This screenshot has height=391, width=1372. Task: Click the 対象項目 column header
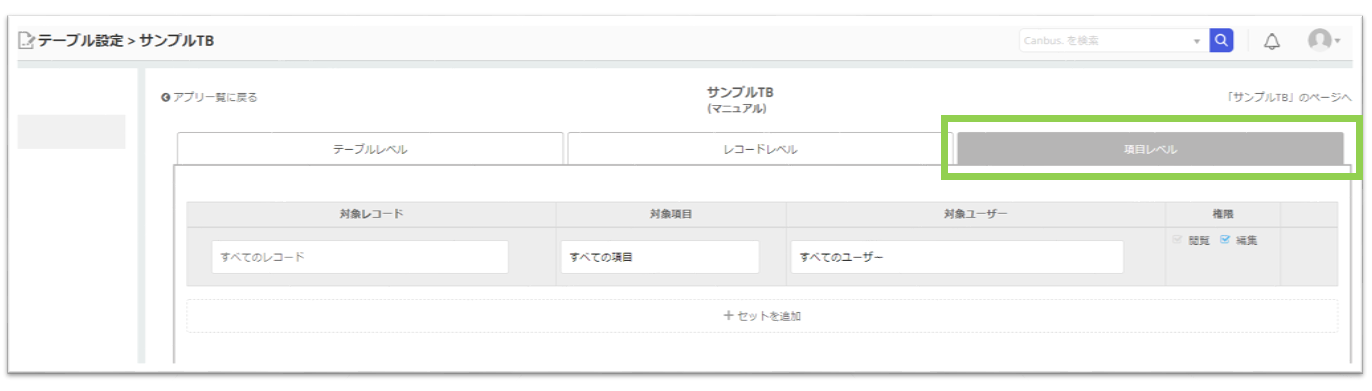671,214
